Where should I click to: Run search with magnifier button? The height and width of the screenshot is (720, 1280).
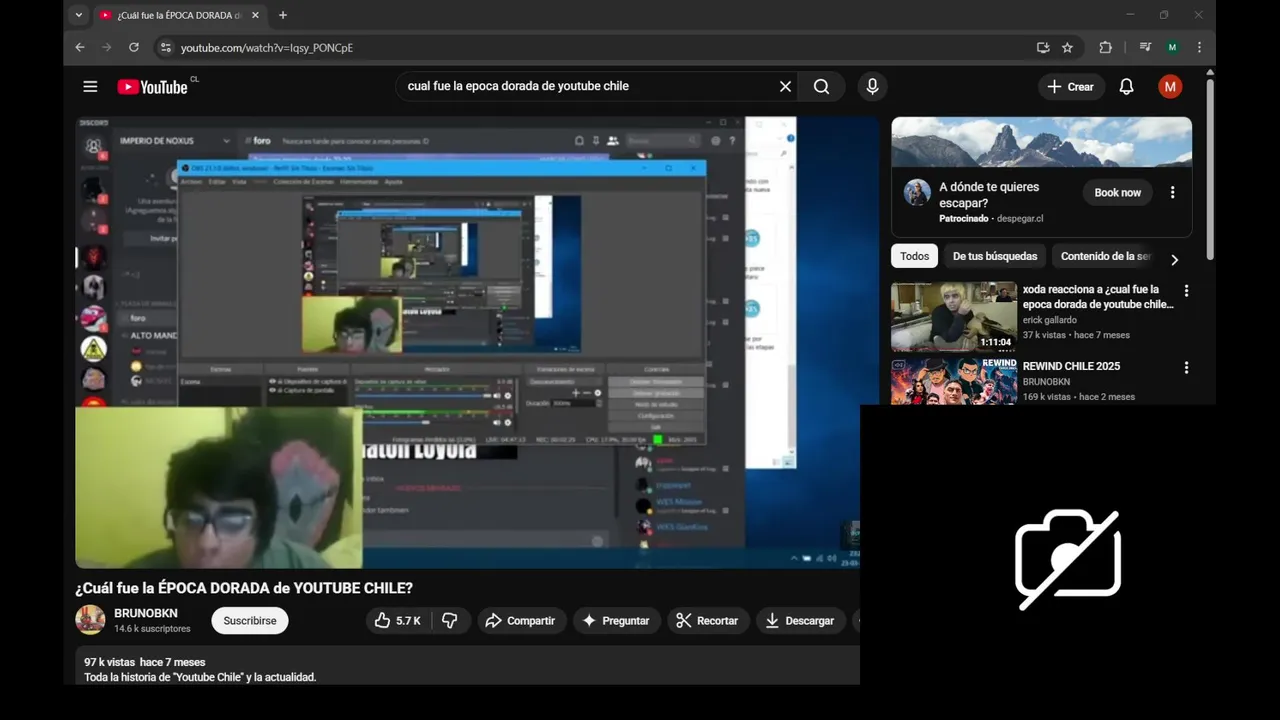821,87
